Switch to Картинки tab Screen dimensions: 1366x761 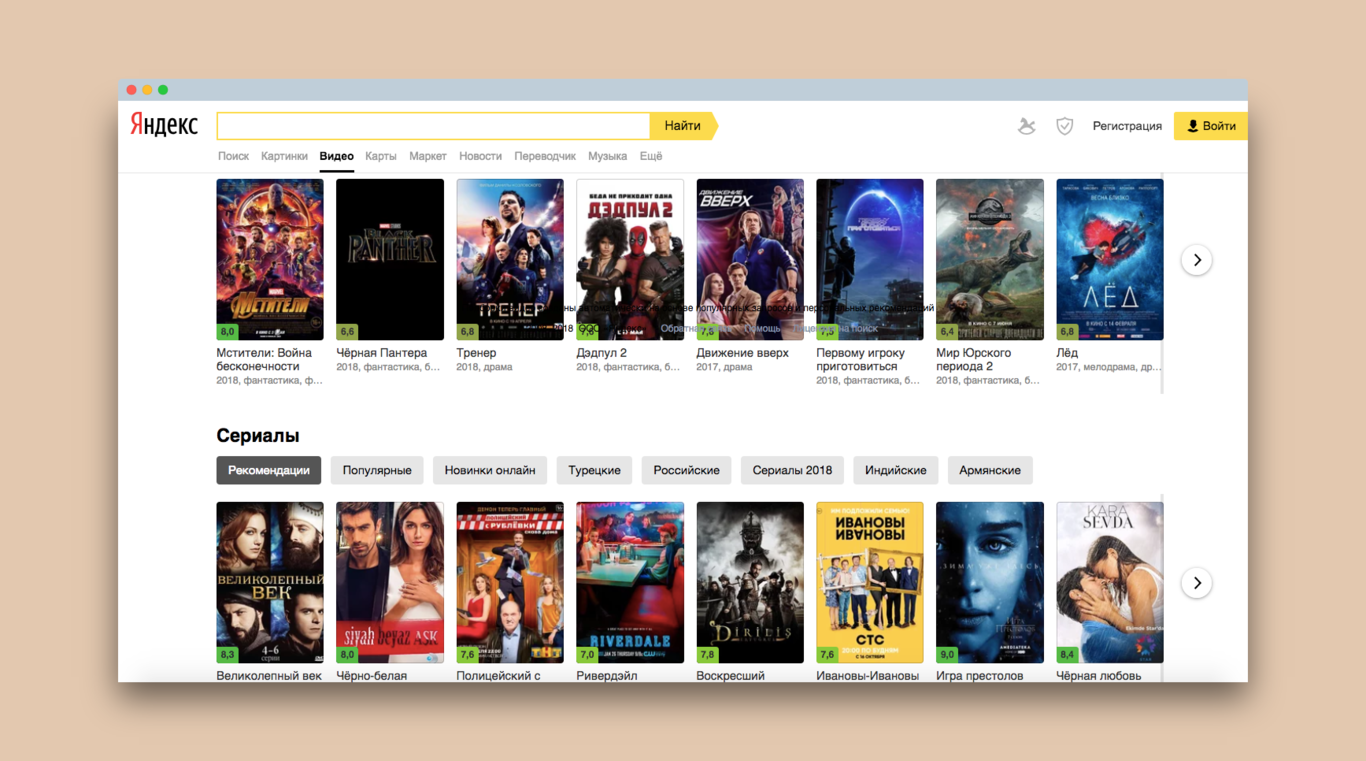284,156
